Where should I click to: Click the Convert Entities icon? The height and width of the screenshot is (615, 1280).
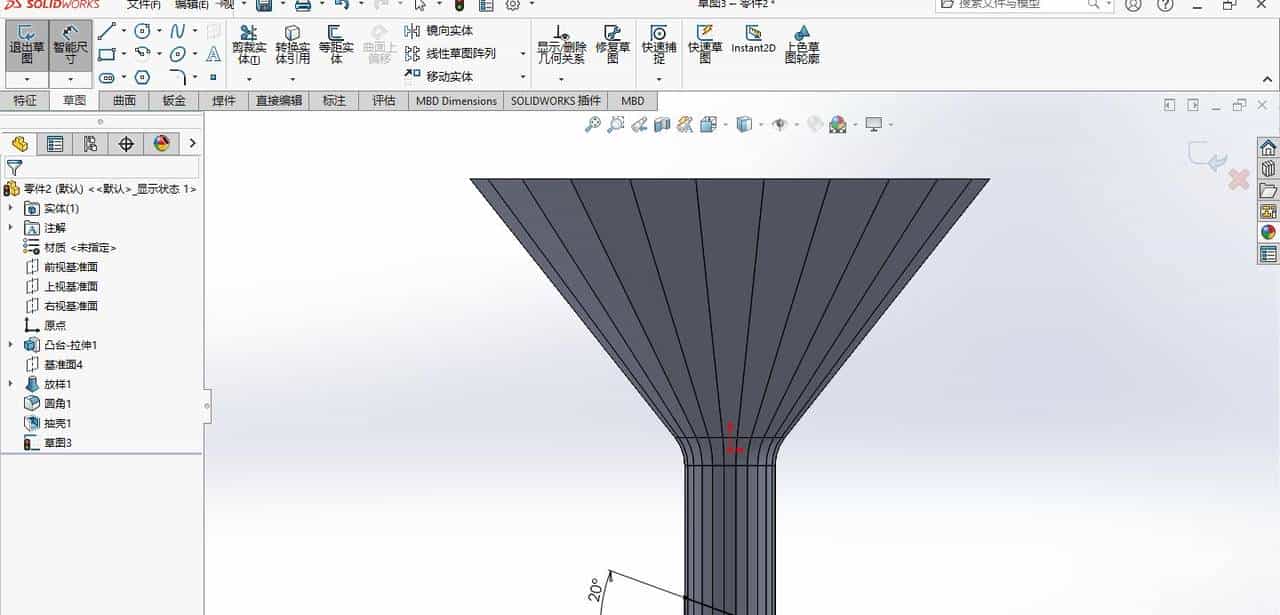click(293, 40)
